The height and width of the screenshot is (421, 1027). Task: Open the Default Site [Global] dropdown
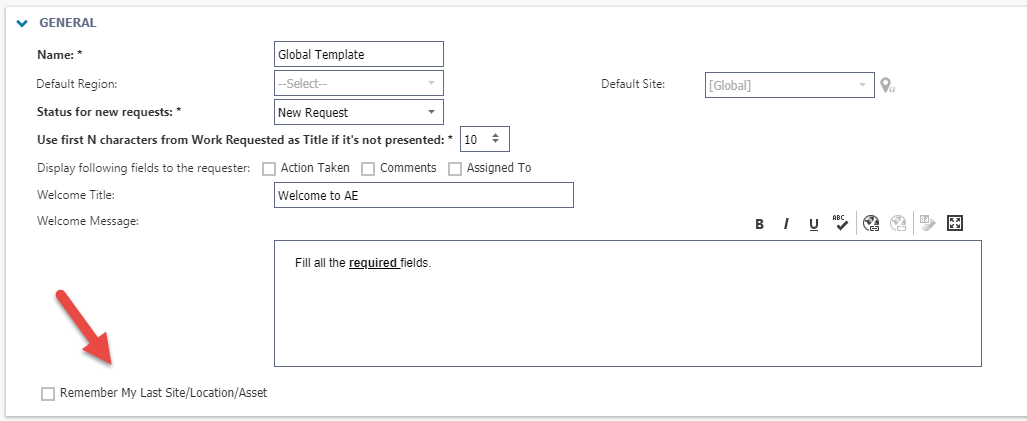[789, 84]
